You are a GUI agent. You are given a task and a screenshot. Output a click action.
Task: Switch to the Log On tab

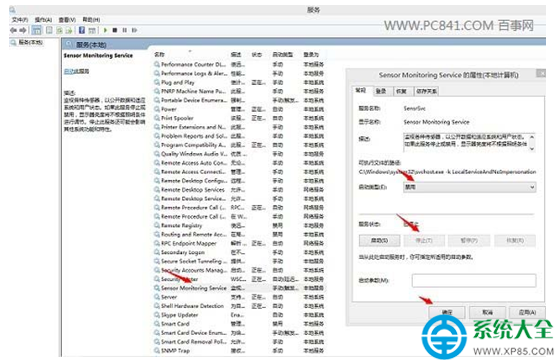(x=381, y=91)
